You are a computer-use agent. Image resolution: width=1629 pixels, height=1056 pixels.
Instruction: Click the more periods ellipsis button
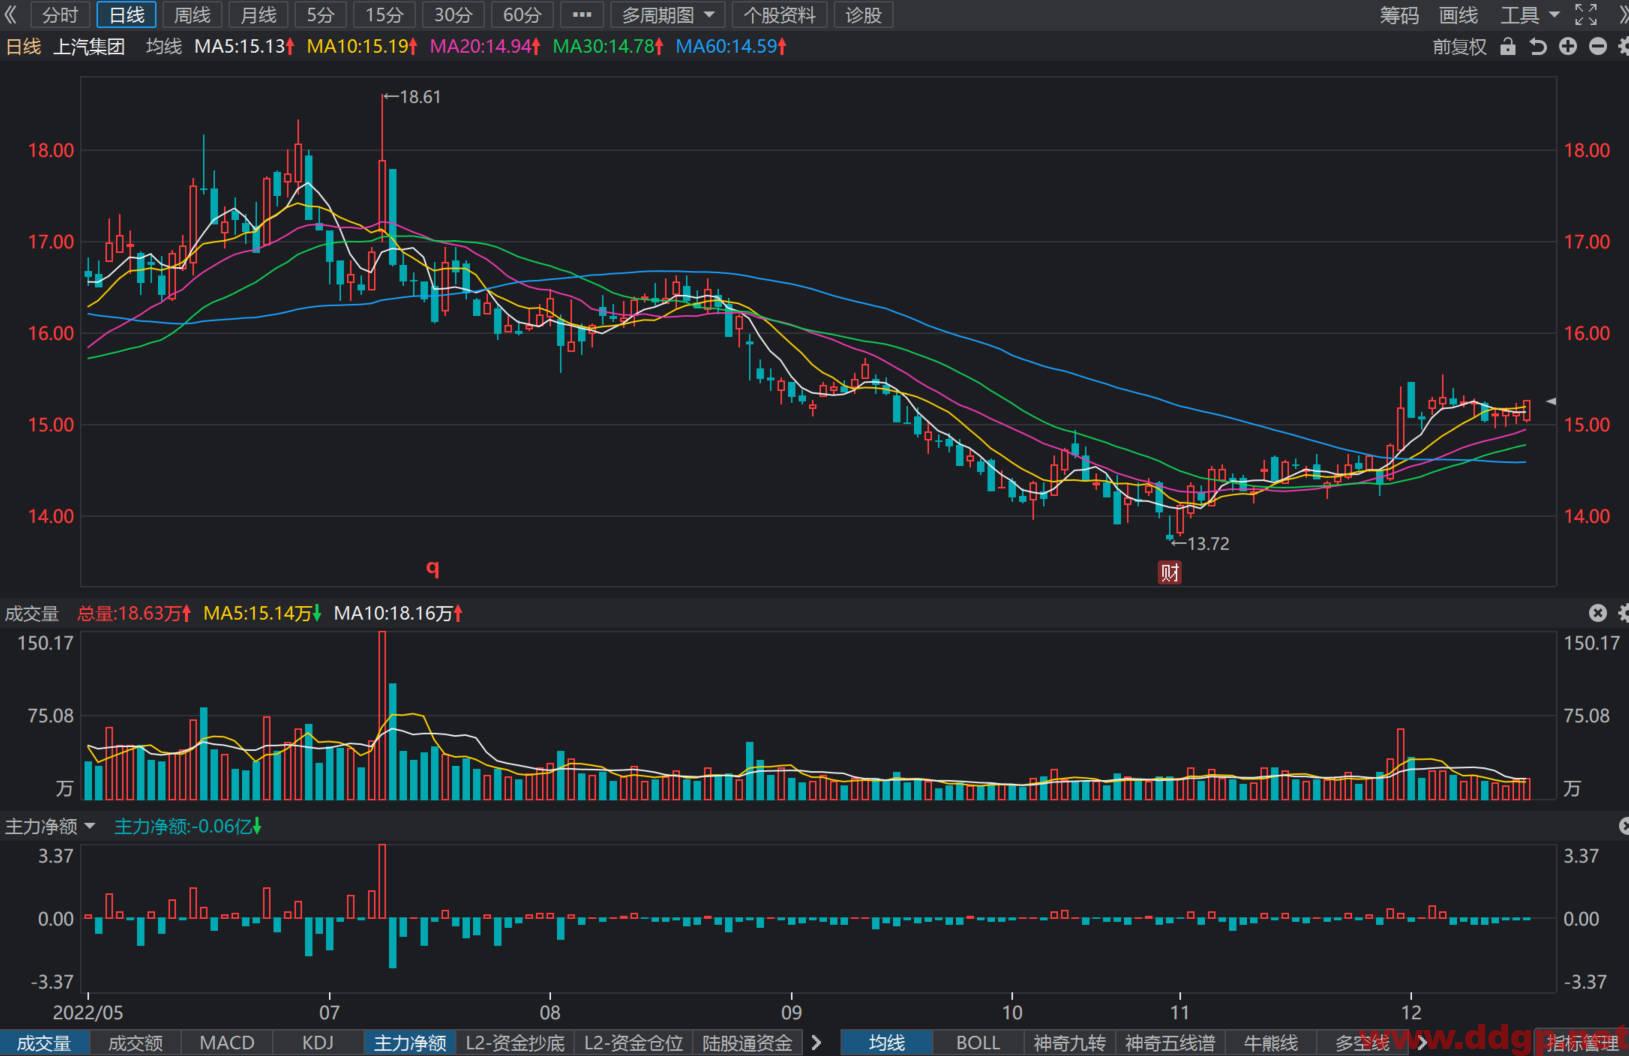tap(582, 15)
